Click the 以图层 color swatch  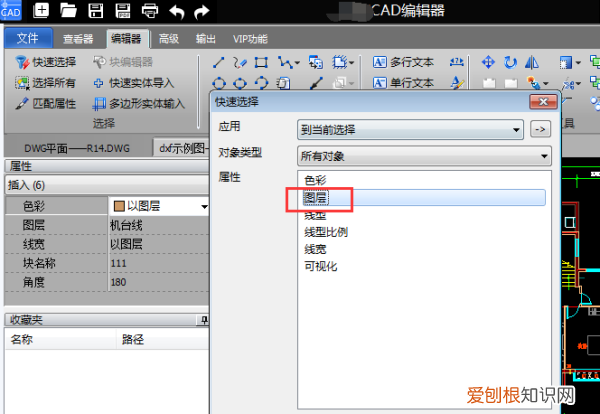point(119,207)
